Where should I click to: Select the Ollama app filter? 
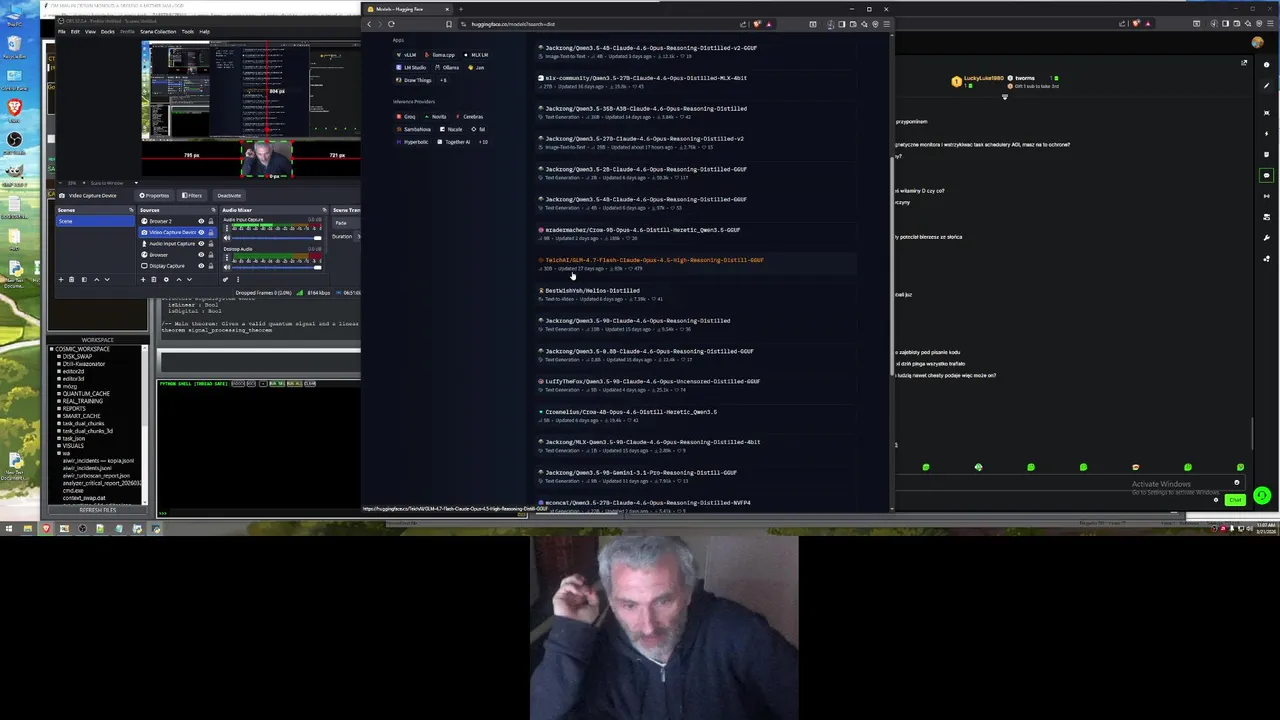coord(445,67)
